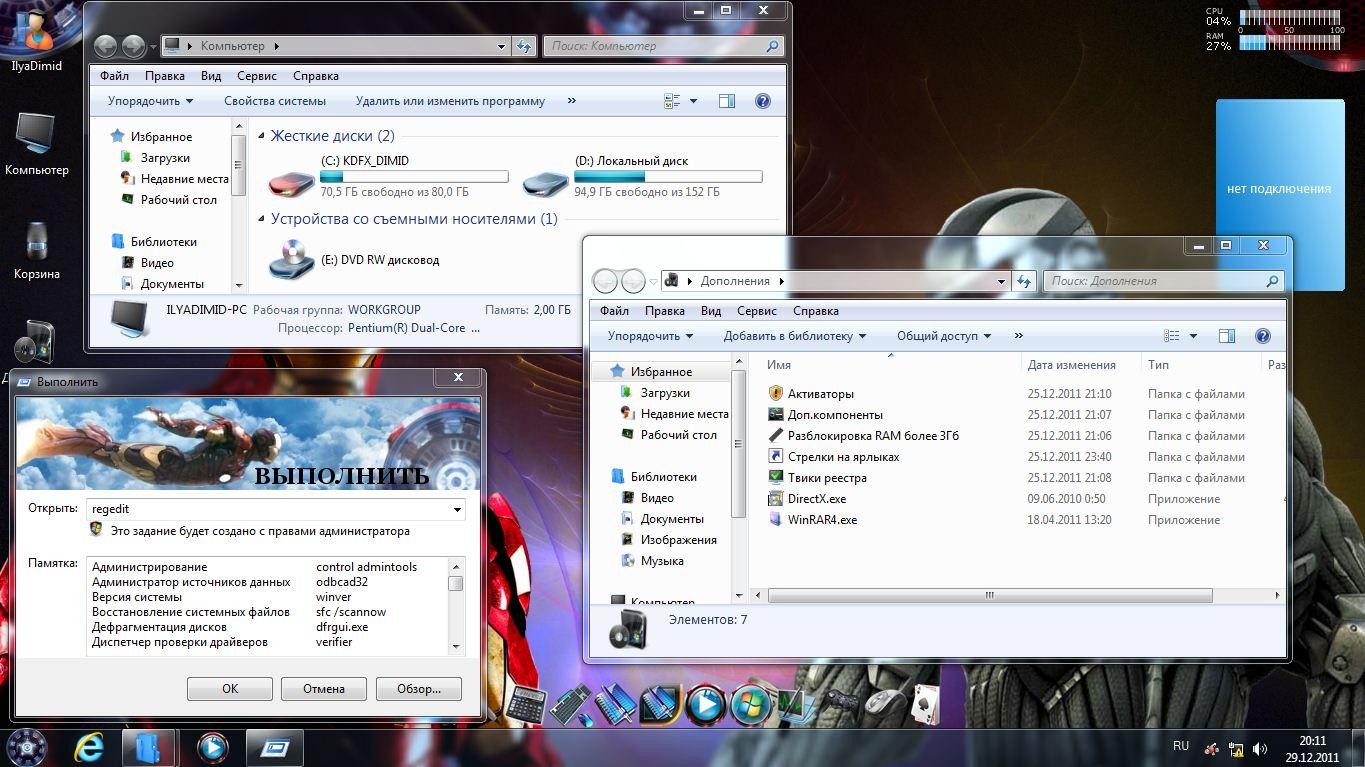This screenshot has height=767, width=1365.
Task: Open Сервис menu in Компьютер window
Action: pyautogui.click(x=257, y=76)
